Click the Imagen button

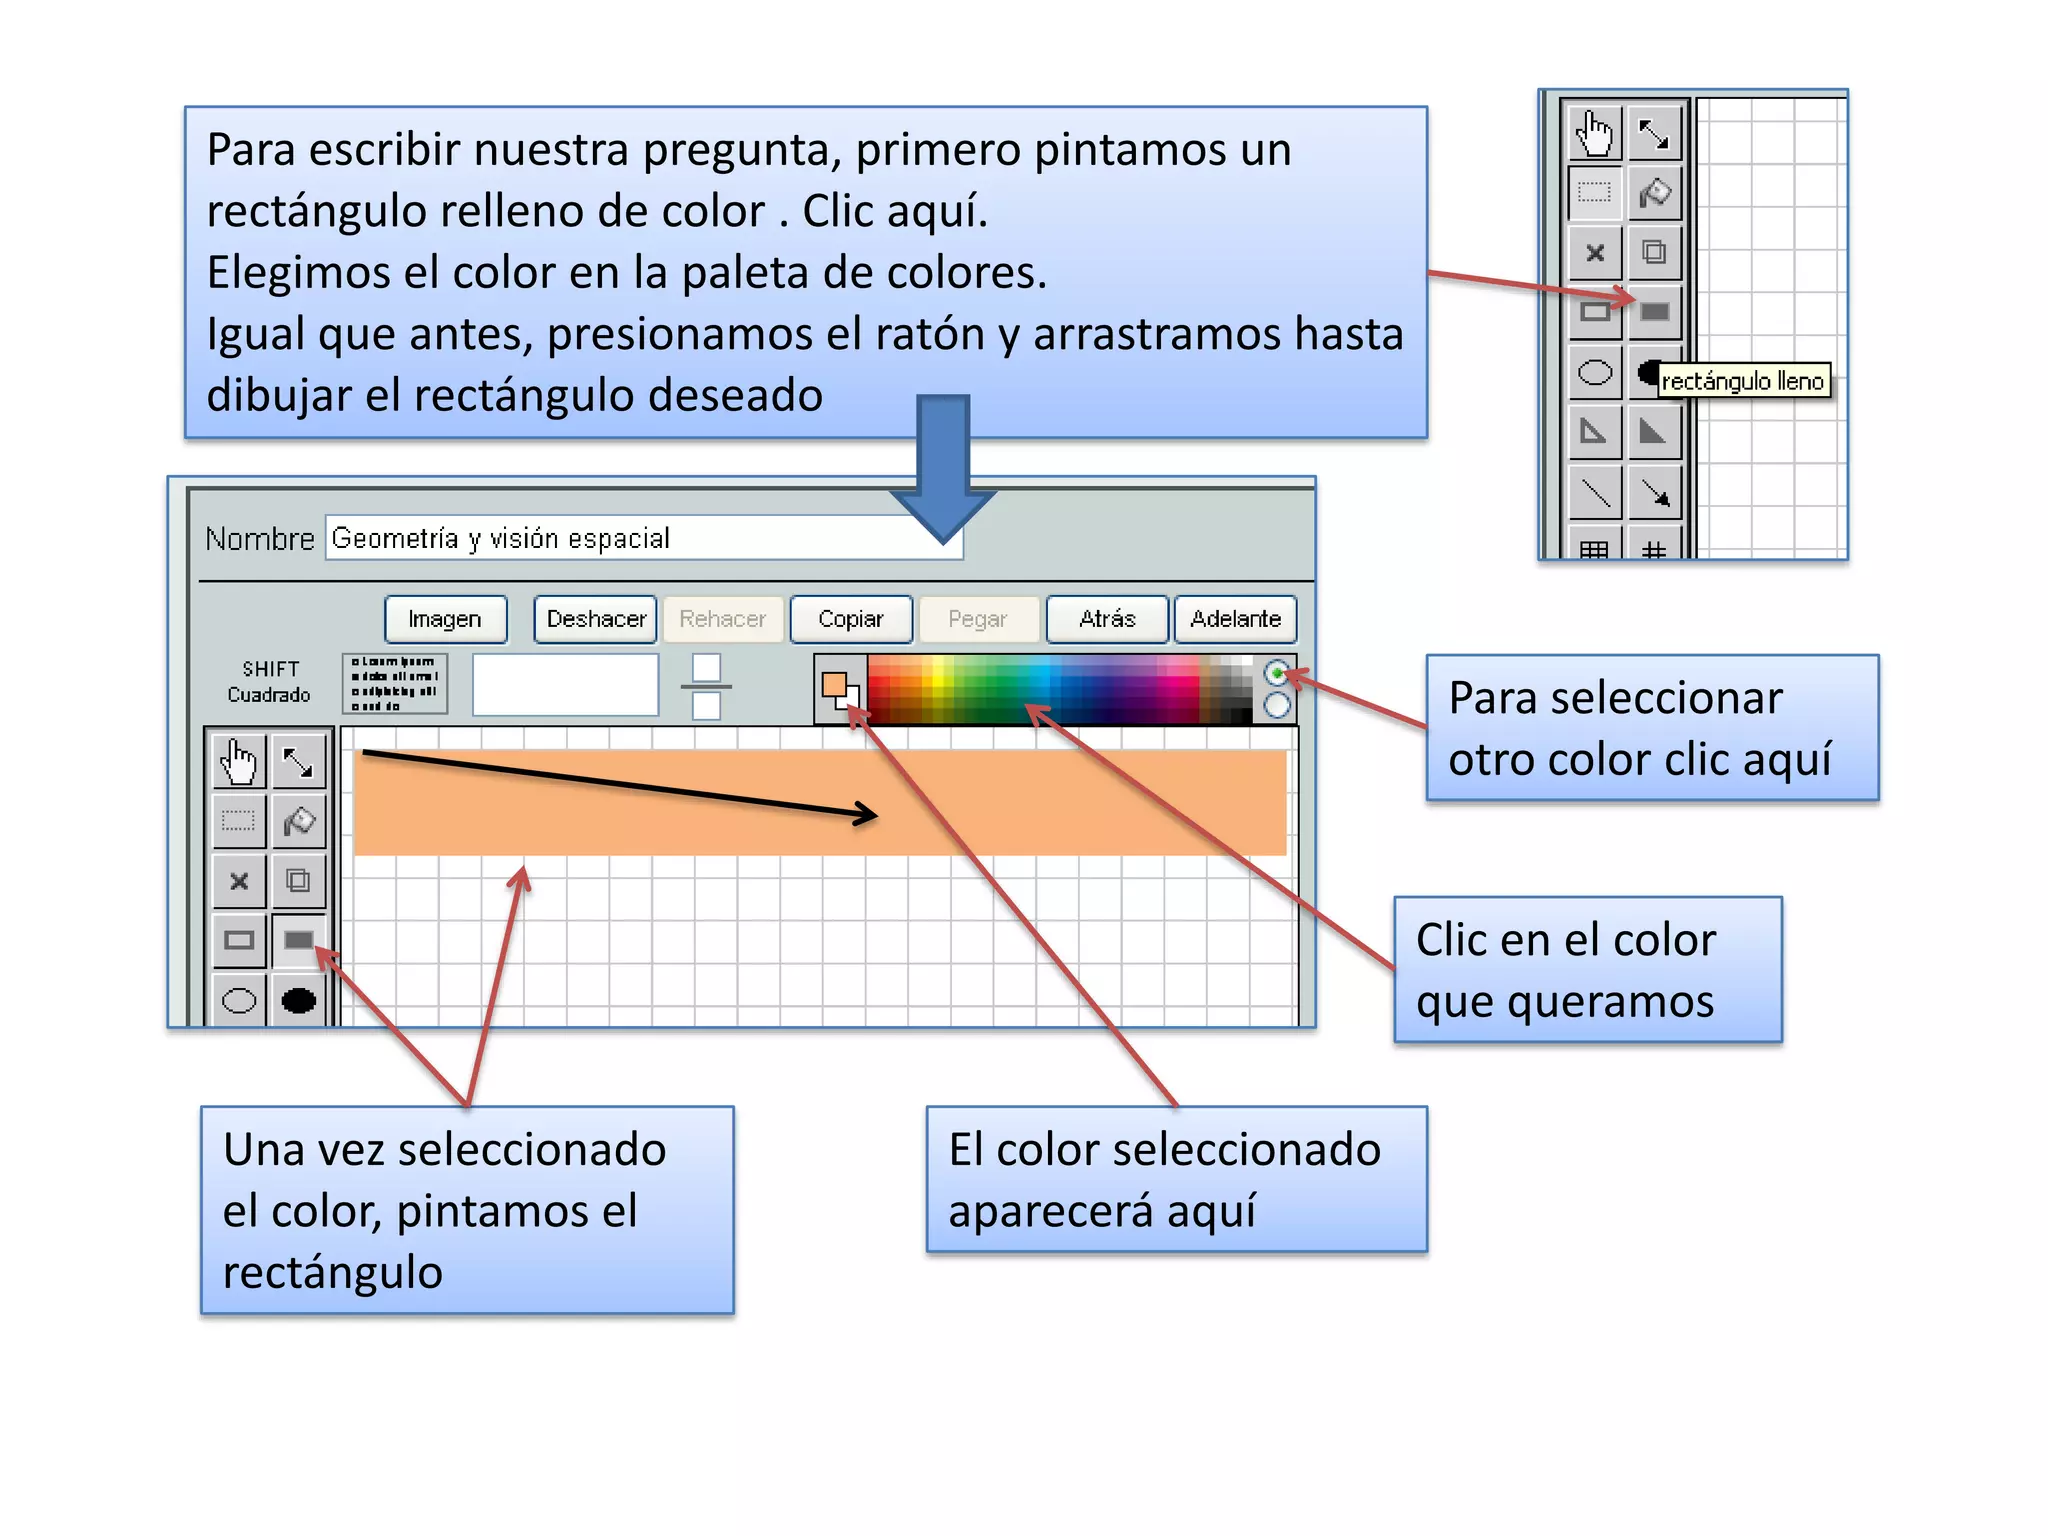tap(446, 619)
